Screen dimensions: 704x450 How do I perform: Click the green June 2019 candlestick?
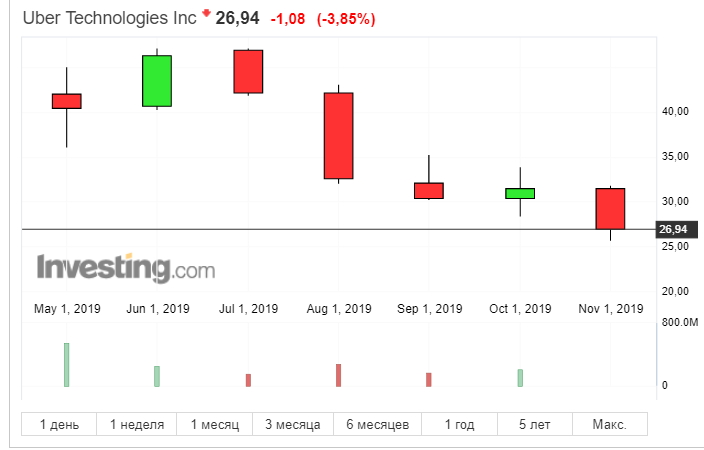coord(157,80)
